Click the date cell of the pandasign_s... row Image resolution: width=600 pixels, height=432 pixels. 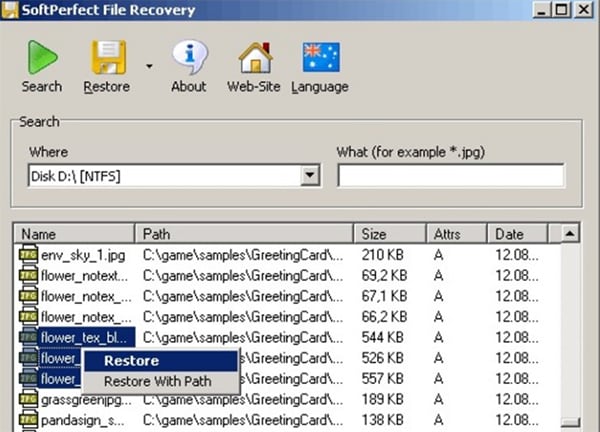coord(517,420)
